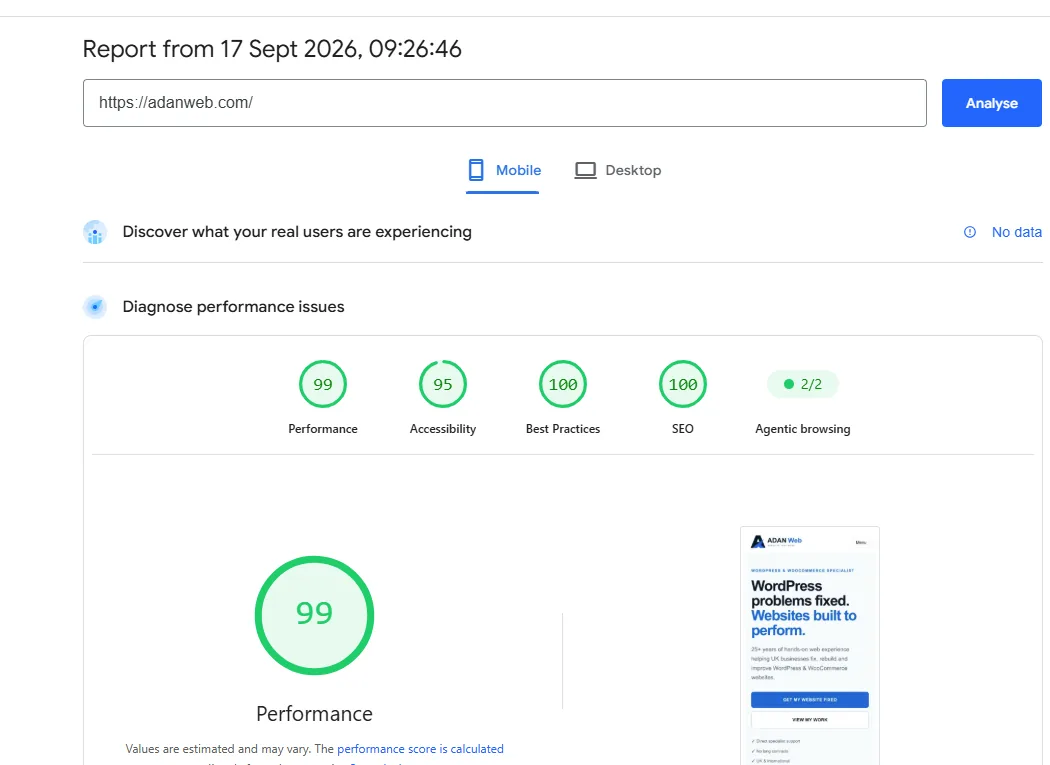Open the performance score is calculated link
The image size is (1050, 765).
[x=420, y=749]
